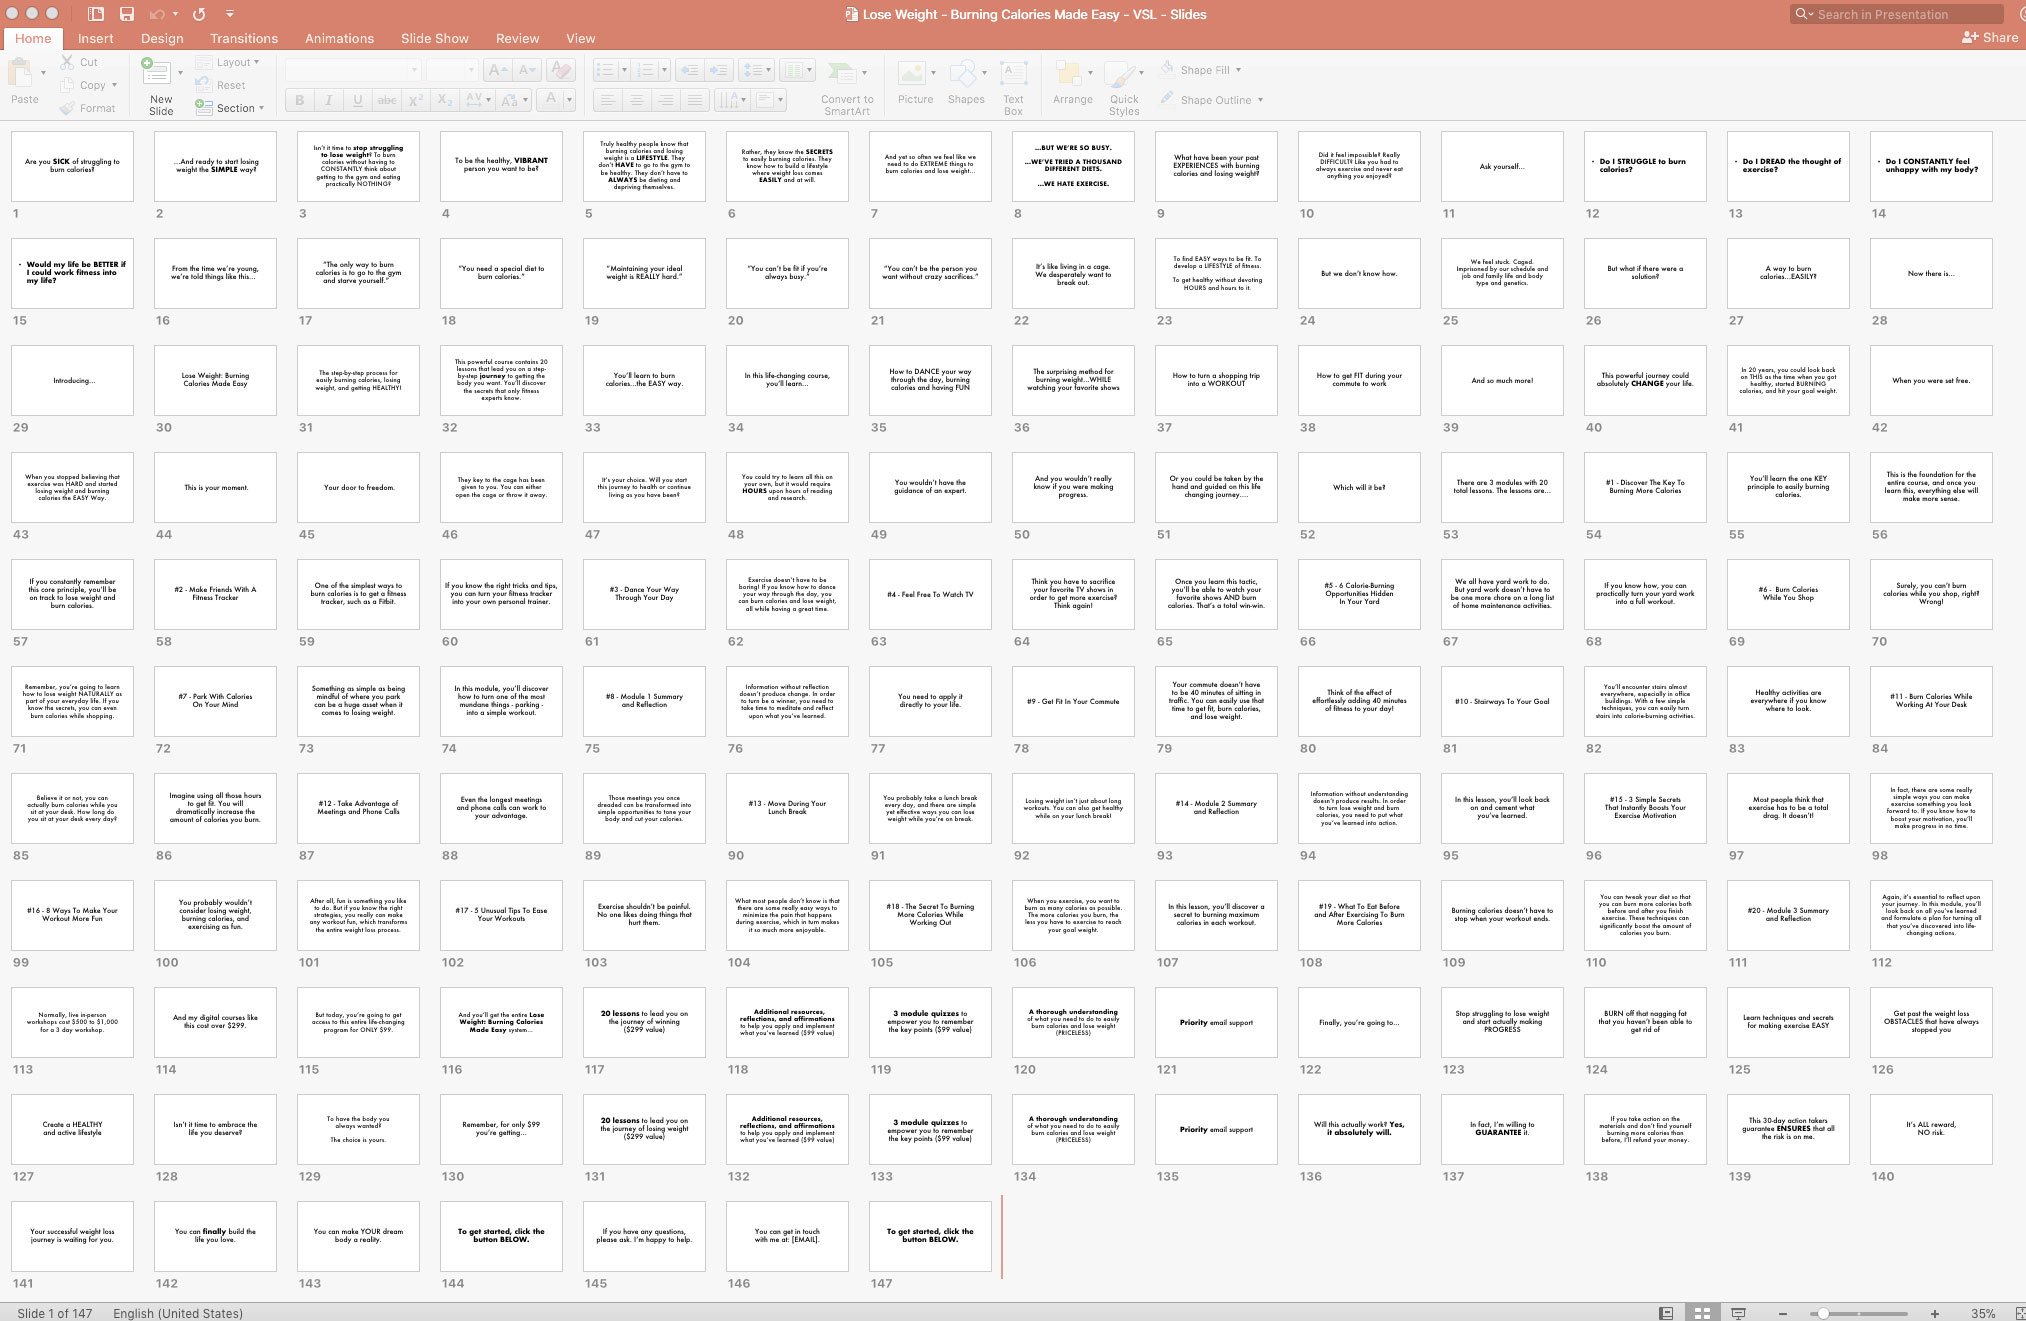Viewport: 2026px width, 1321px height.
Task: Click the zoom out minus button
Action: tap(1781, 1313)
